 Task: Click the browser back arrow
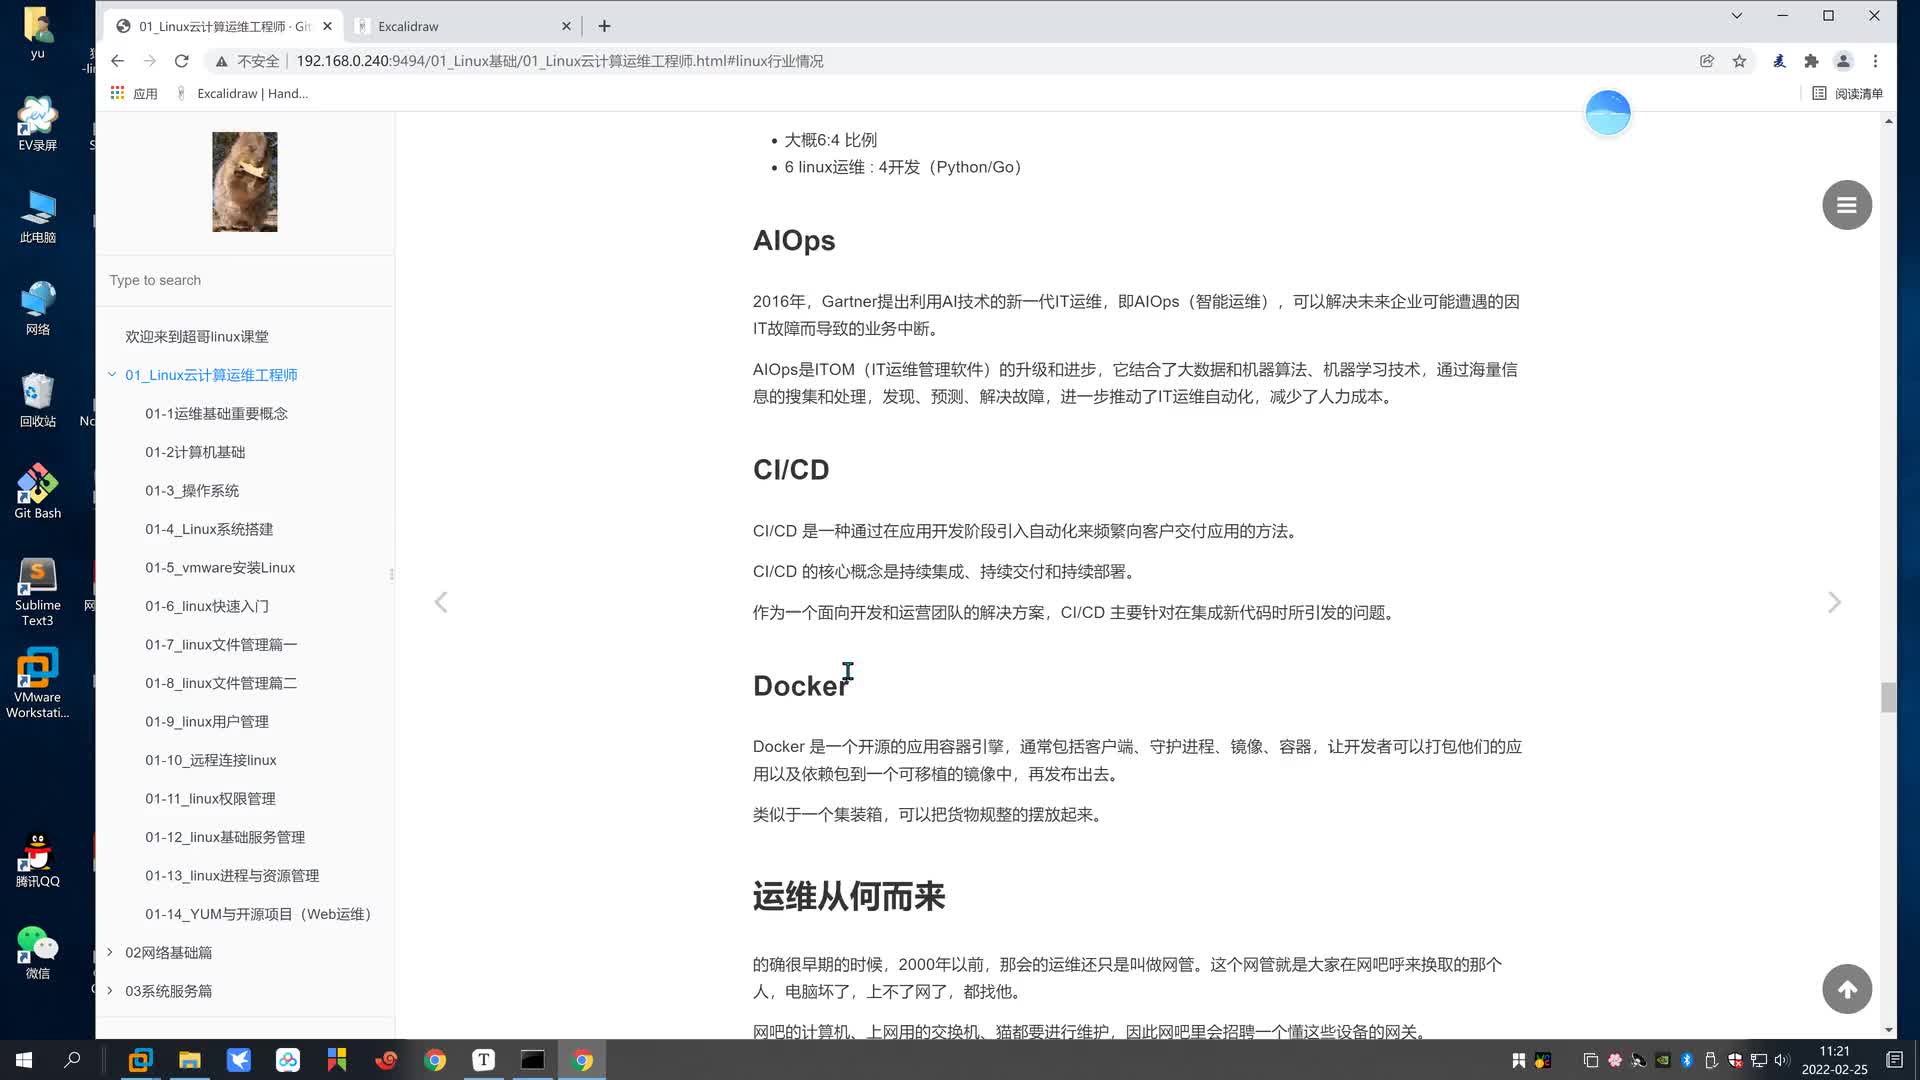pos(117,61)
